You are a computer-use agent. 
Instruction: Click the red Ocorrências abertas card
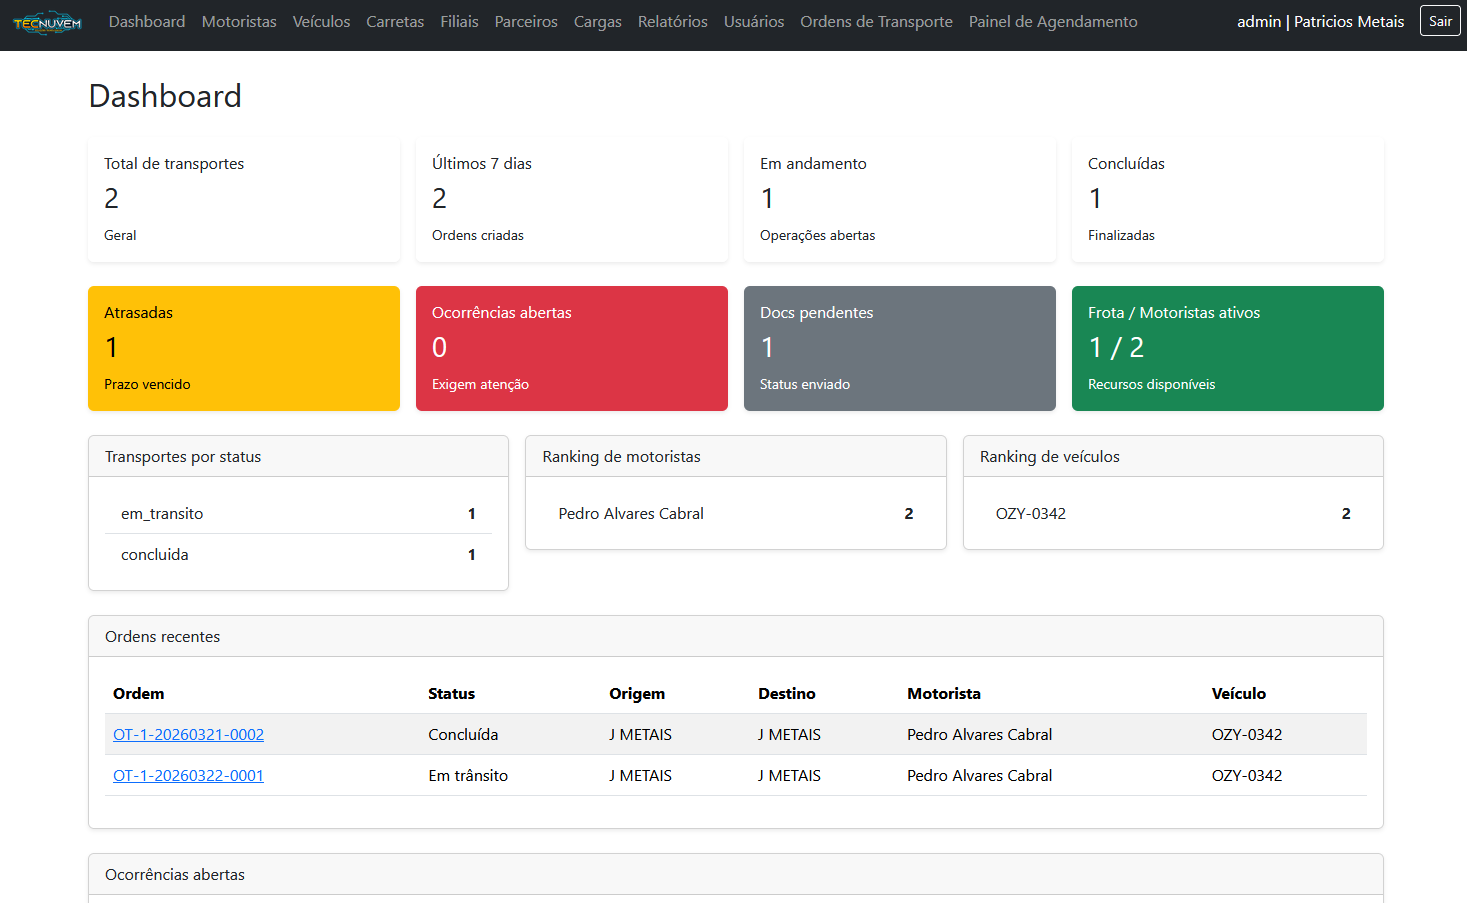pos(572,348)
